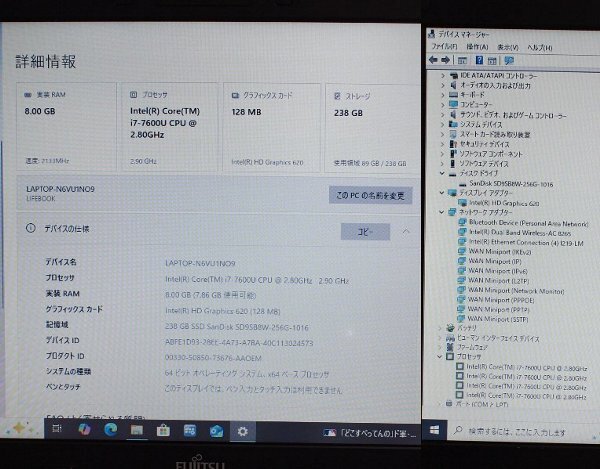Click the プロセッサ i7-7600U card
Image resolution: width=600 pixels, height=469 pixels.
point(170,127)
